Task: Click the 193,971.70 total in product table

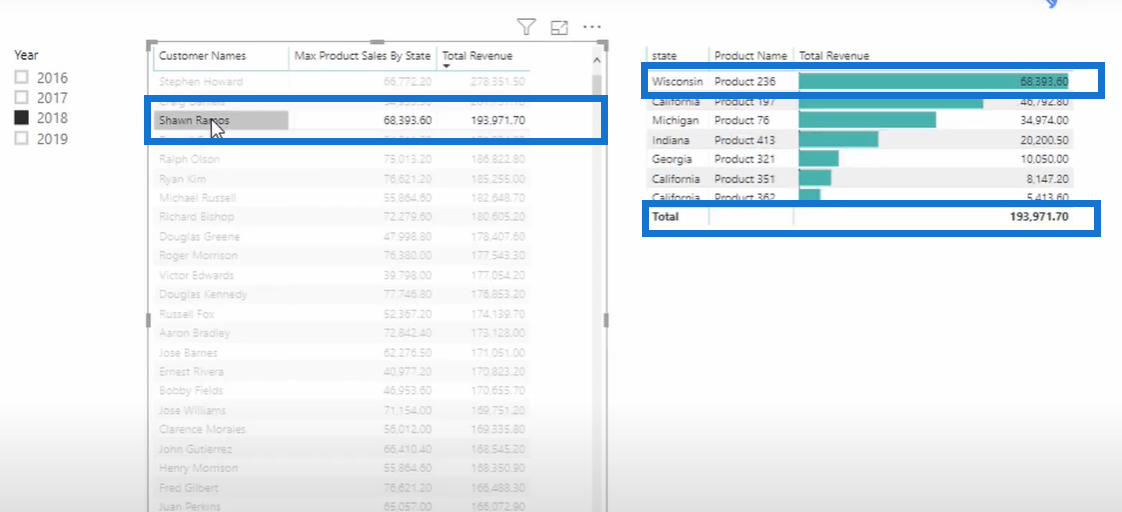Action: click(1040, 216)
